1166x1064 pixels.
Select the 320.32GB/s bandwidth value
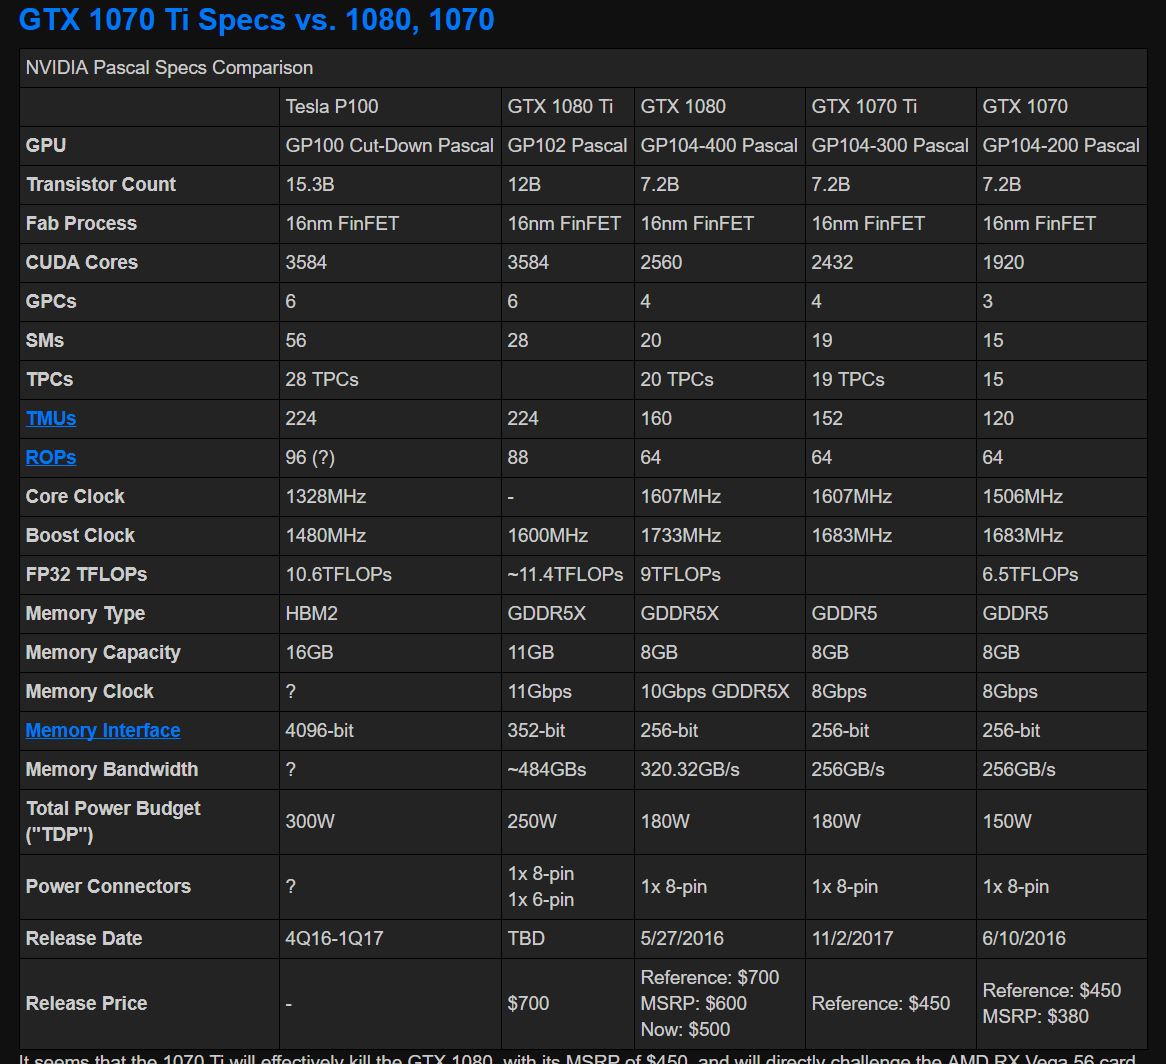click(x=690, y=770)
